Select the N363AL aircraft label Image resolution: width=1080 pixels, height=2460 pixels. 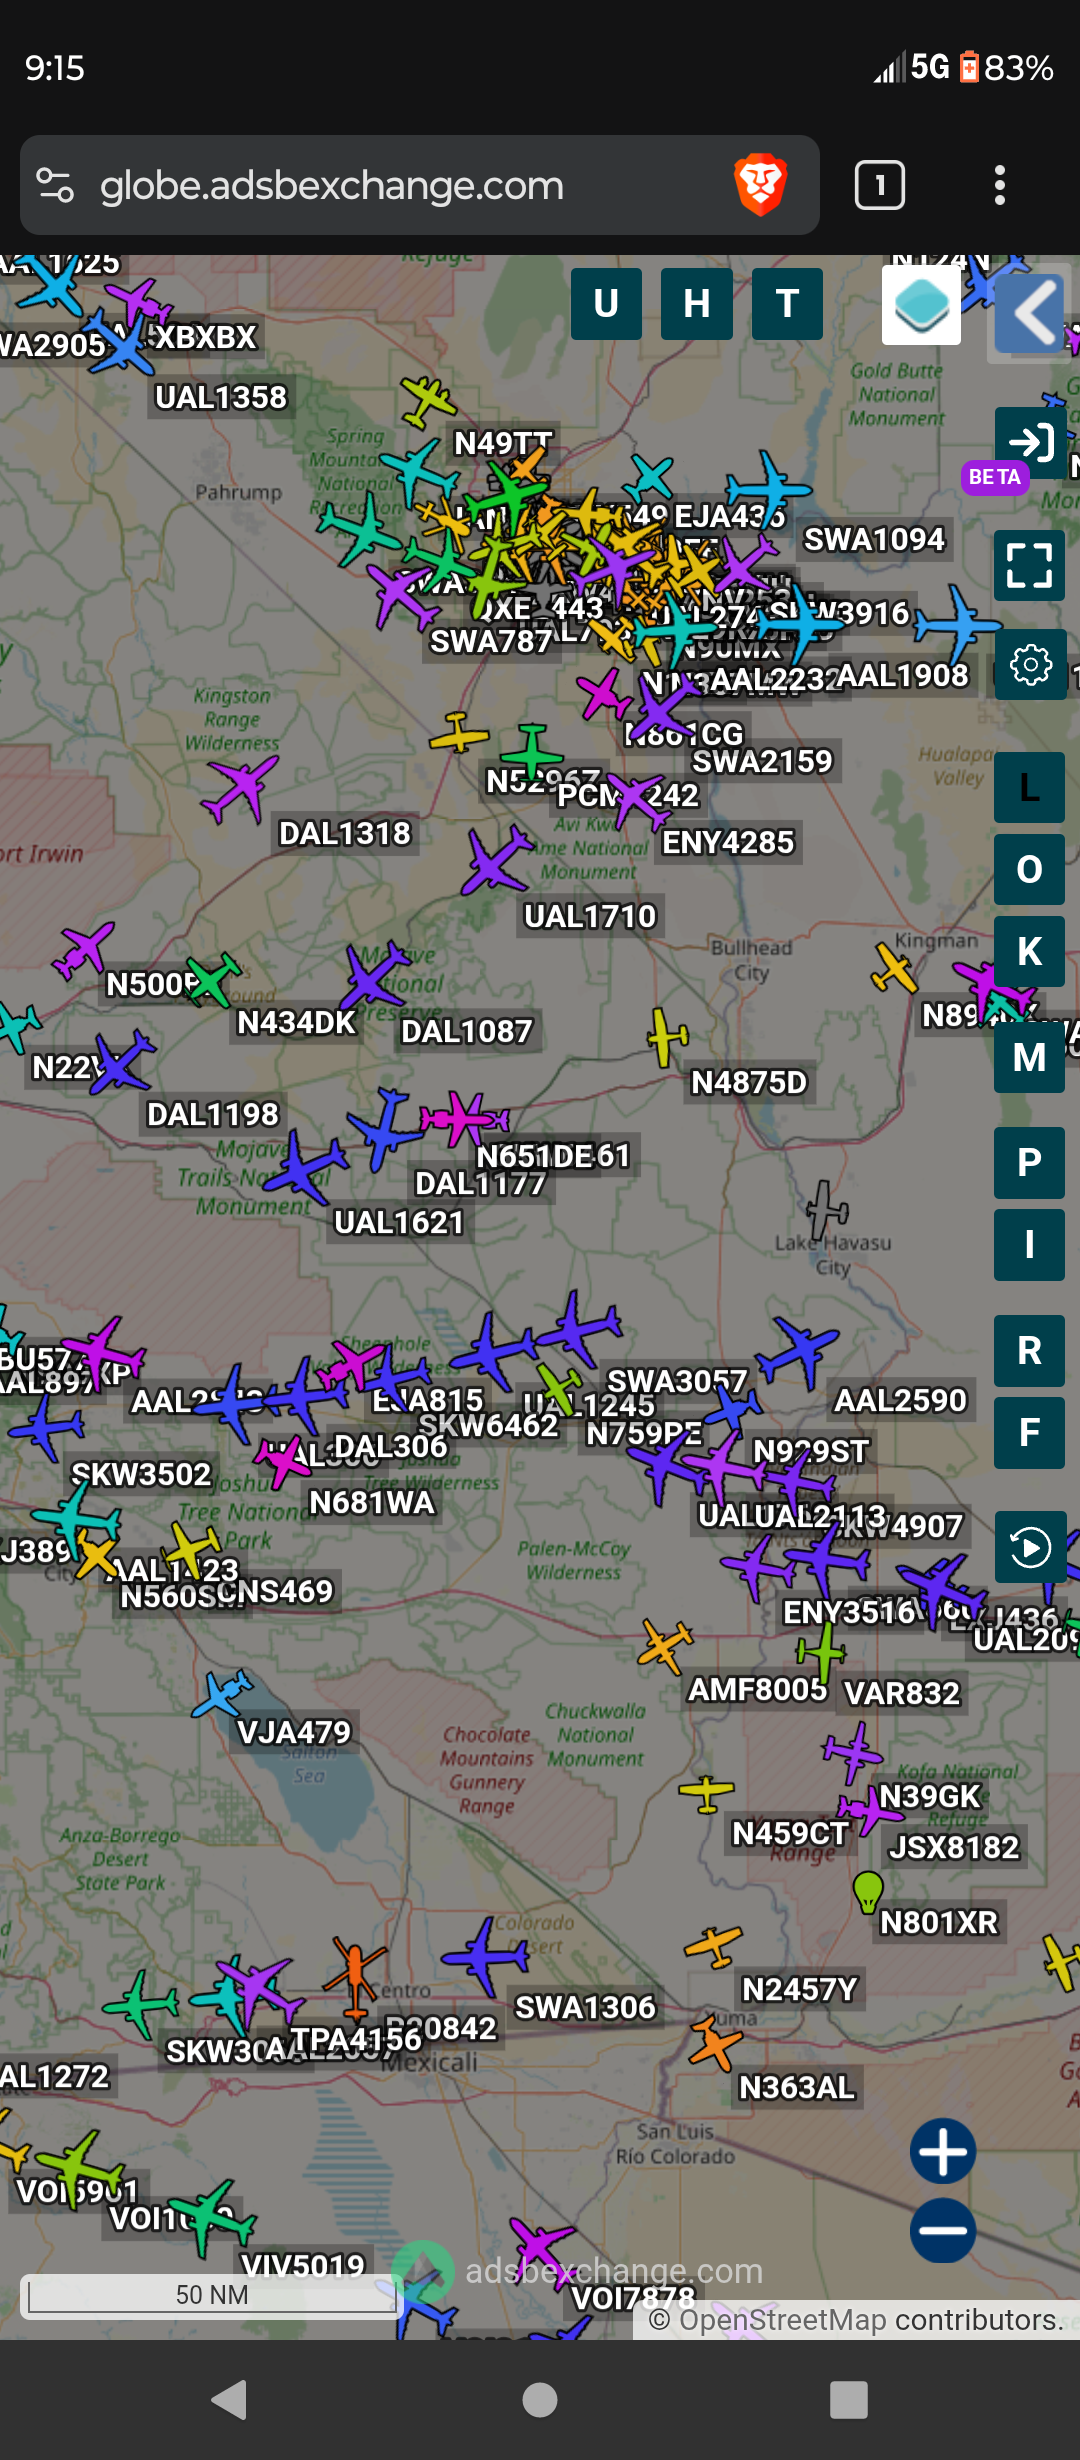point(797,2087)
